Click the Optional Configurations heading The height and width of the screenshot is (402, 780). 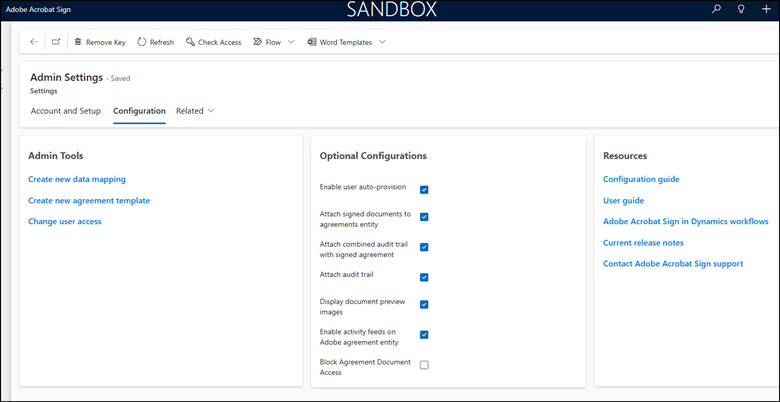coord(373,156)
